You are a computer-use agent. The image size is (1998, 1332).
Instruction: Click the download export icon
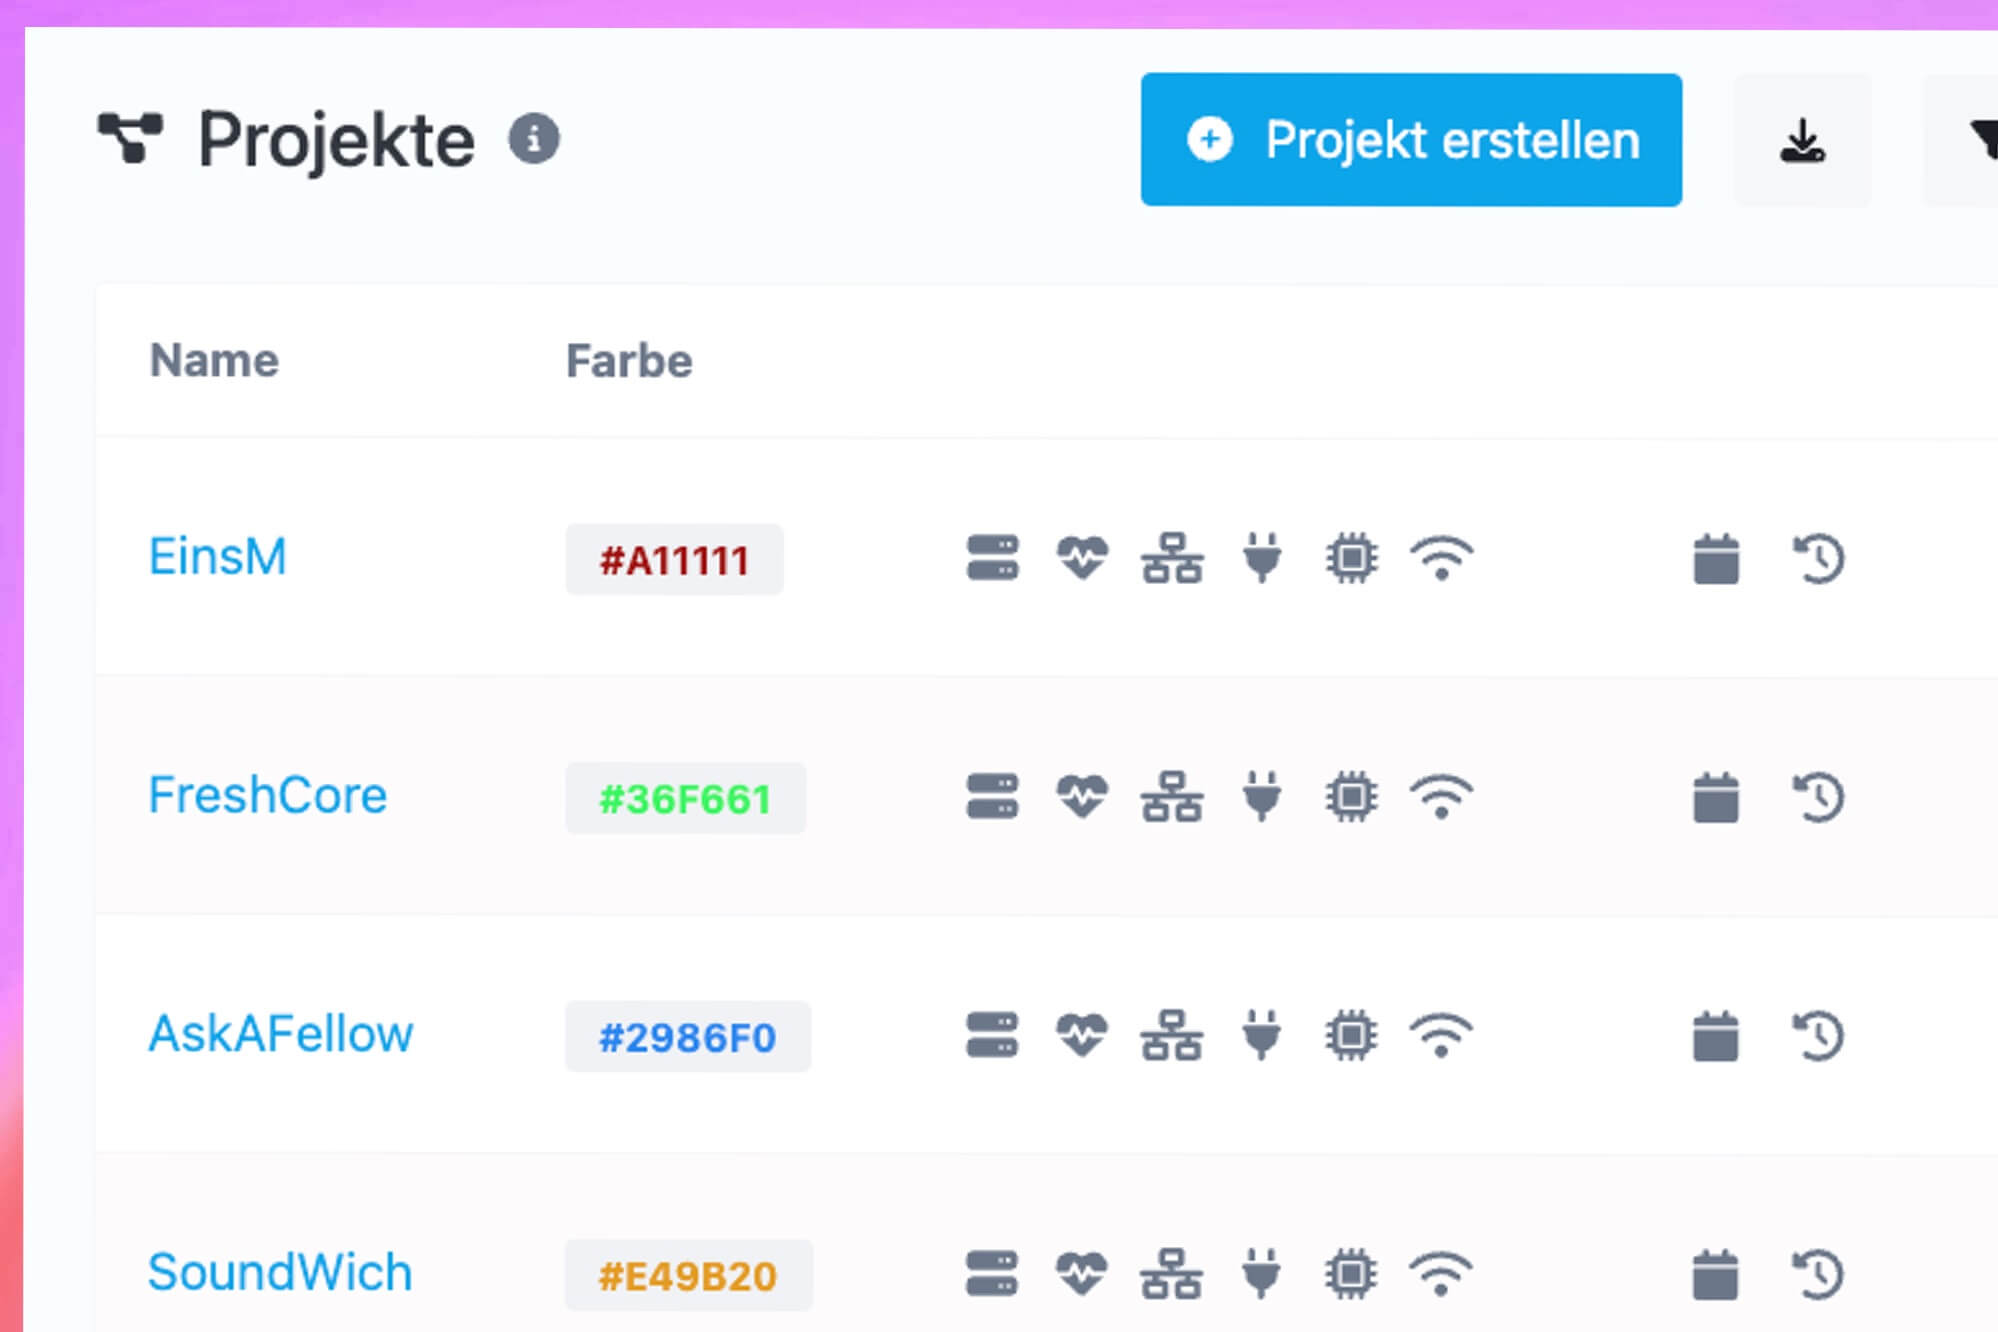[x=1802, y=140]
